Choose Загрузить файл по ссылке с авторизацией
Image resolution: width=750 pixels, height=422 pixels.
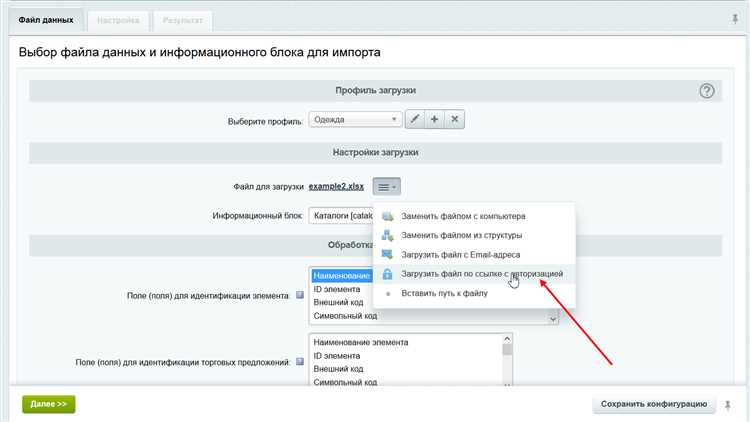click(474, 274)
